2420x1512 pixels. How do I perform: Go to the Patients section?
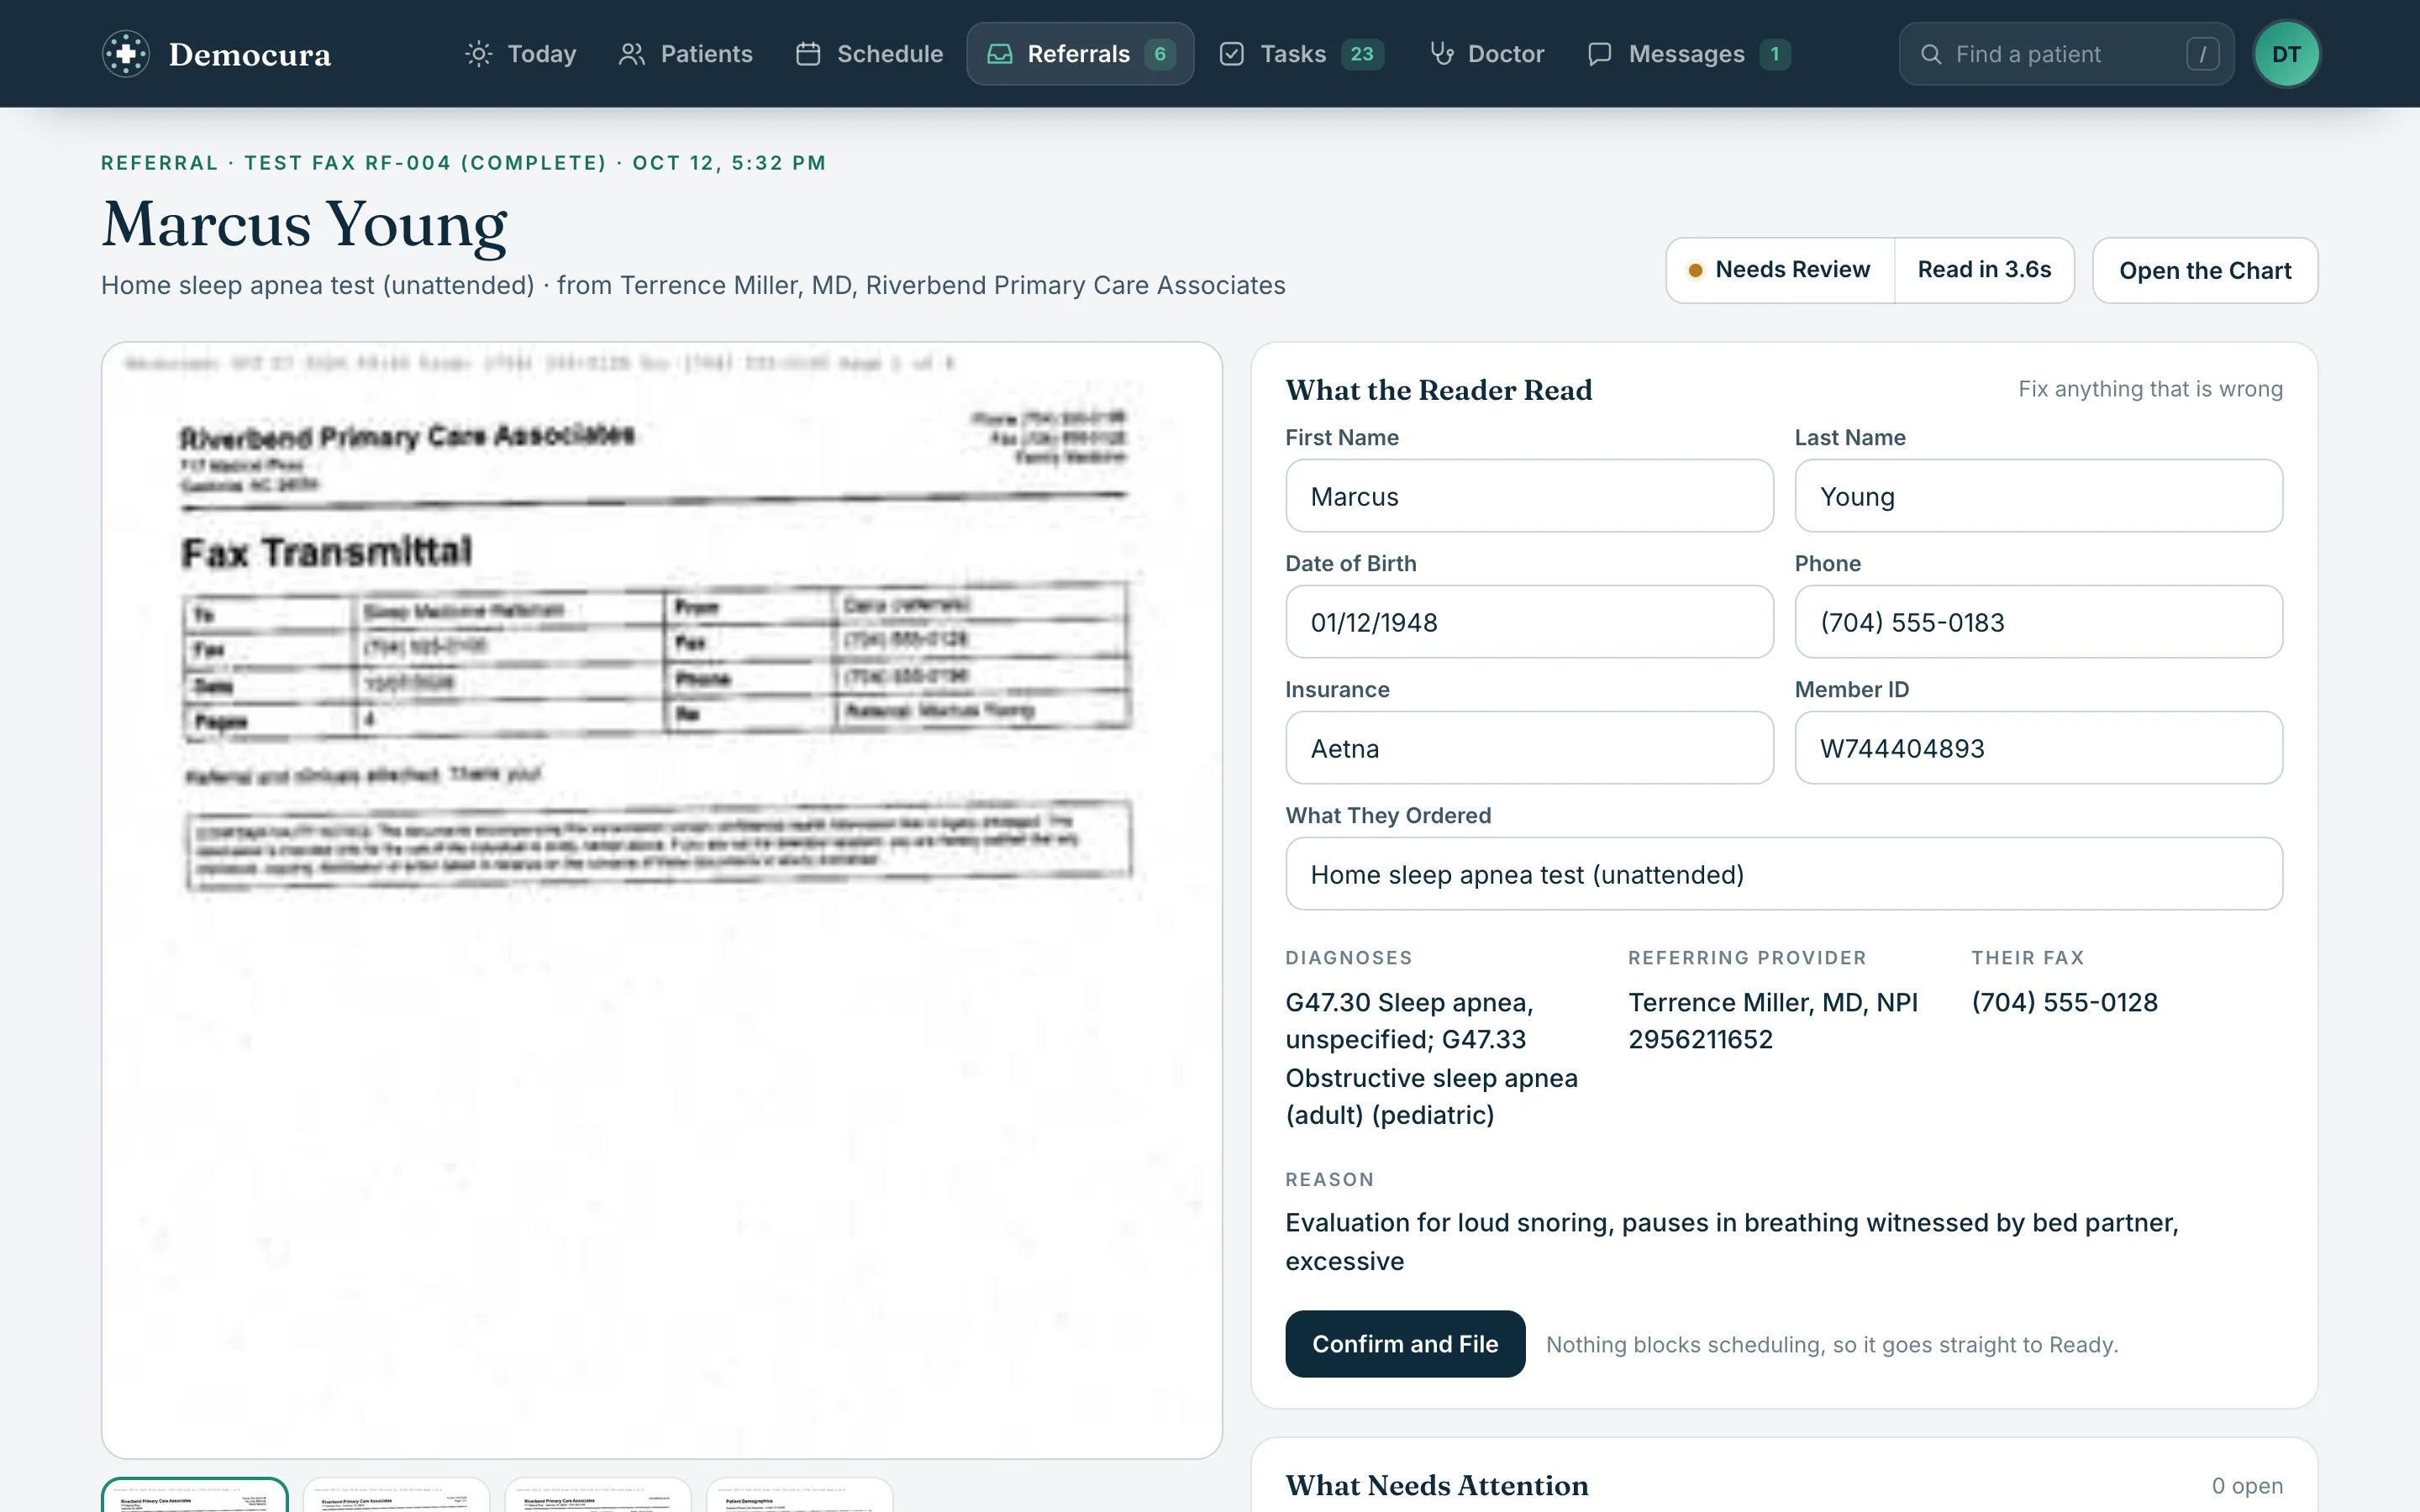tap(686, 54)
